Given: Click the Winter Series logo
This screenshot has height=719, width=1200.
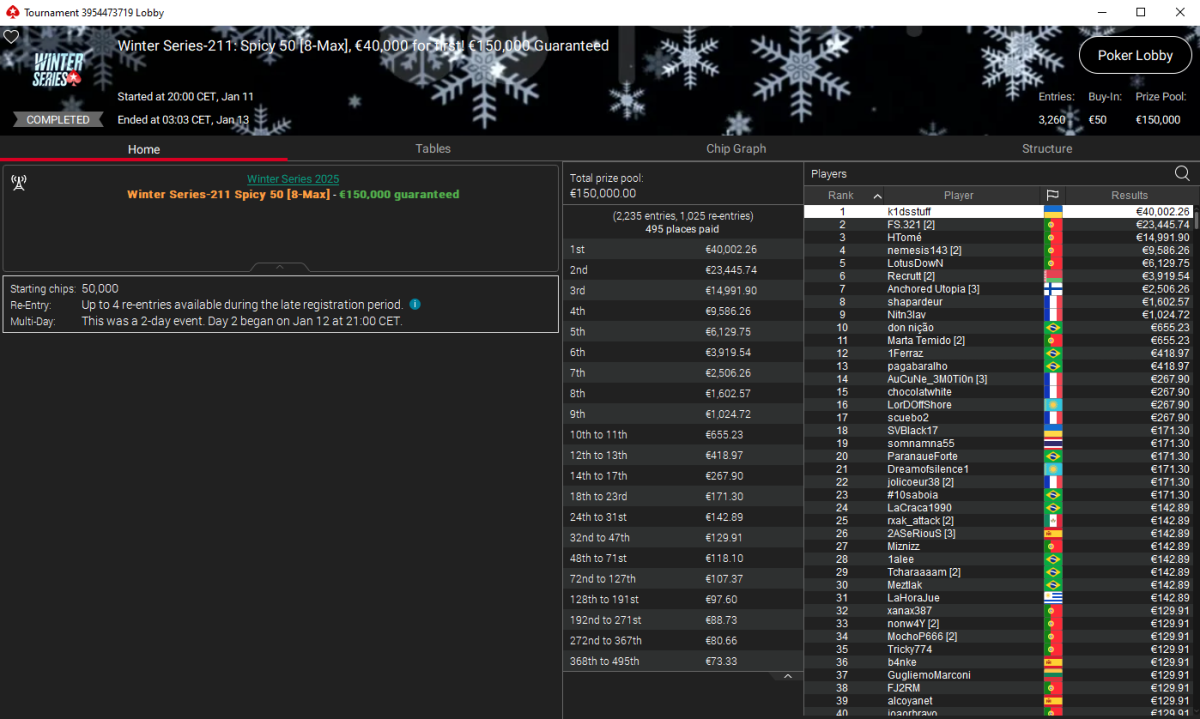Looking at the screenshot, I should pos(58,70).
